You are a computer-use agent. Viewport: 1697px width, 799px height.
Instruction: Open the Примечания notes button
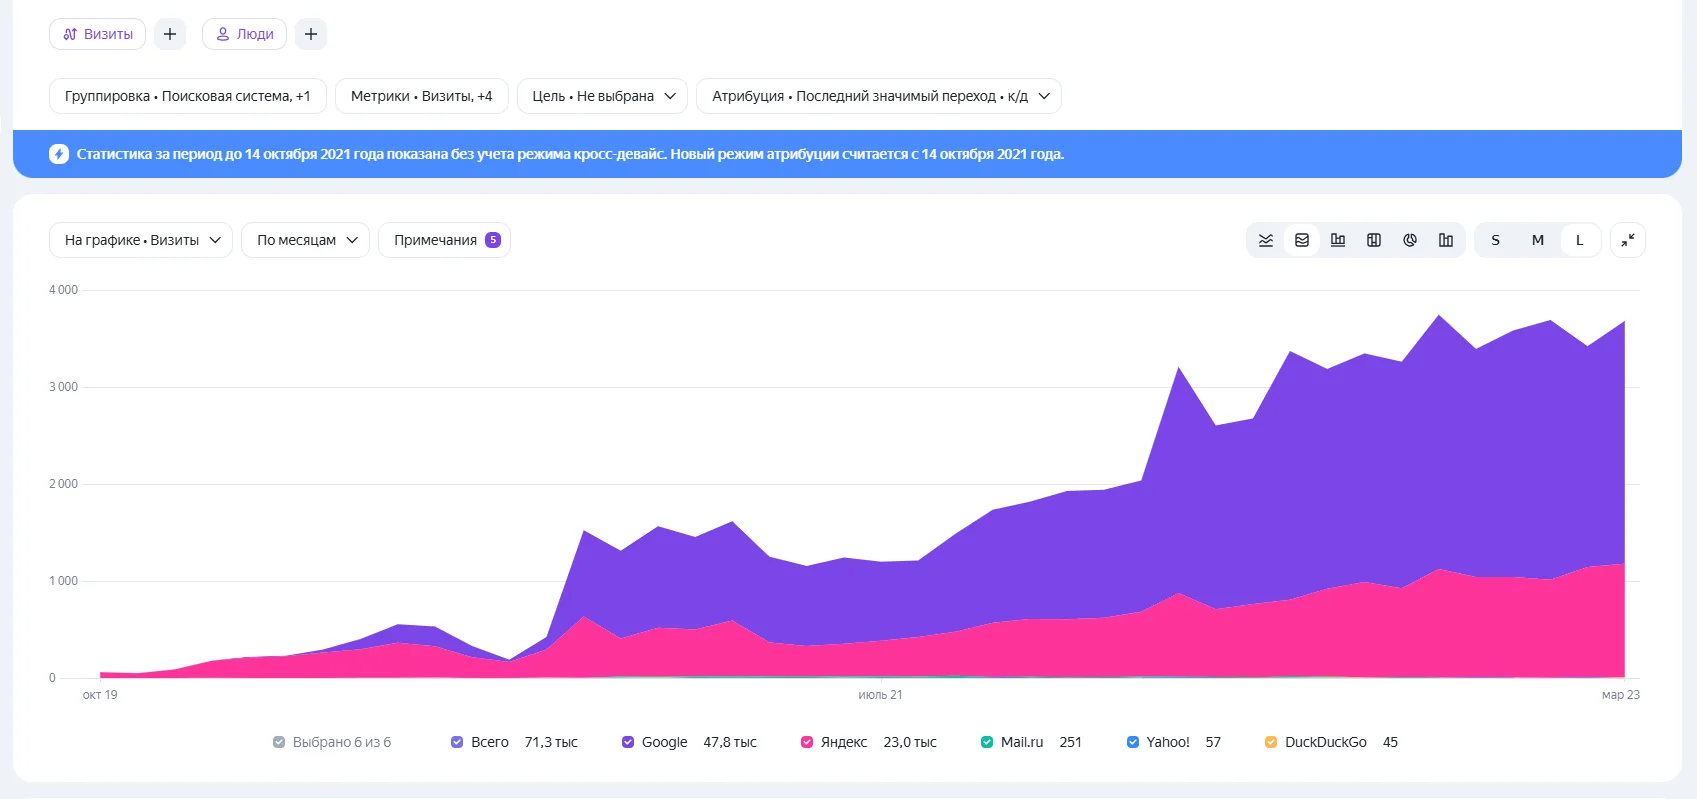pyautogui.click(x=444, y=240)
